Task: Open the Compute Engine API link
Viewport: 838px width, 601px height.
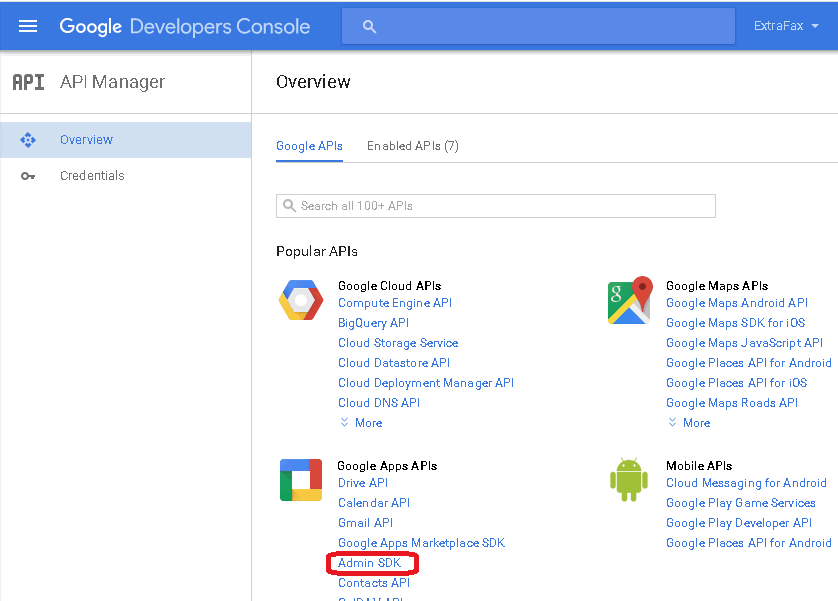Action: click(x=395, y=303)
